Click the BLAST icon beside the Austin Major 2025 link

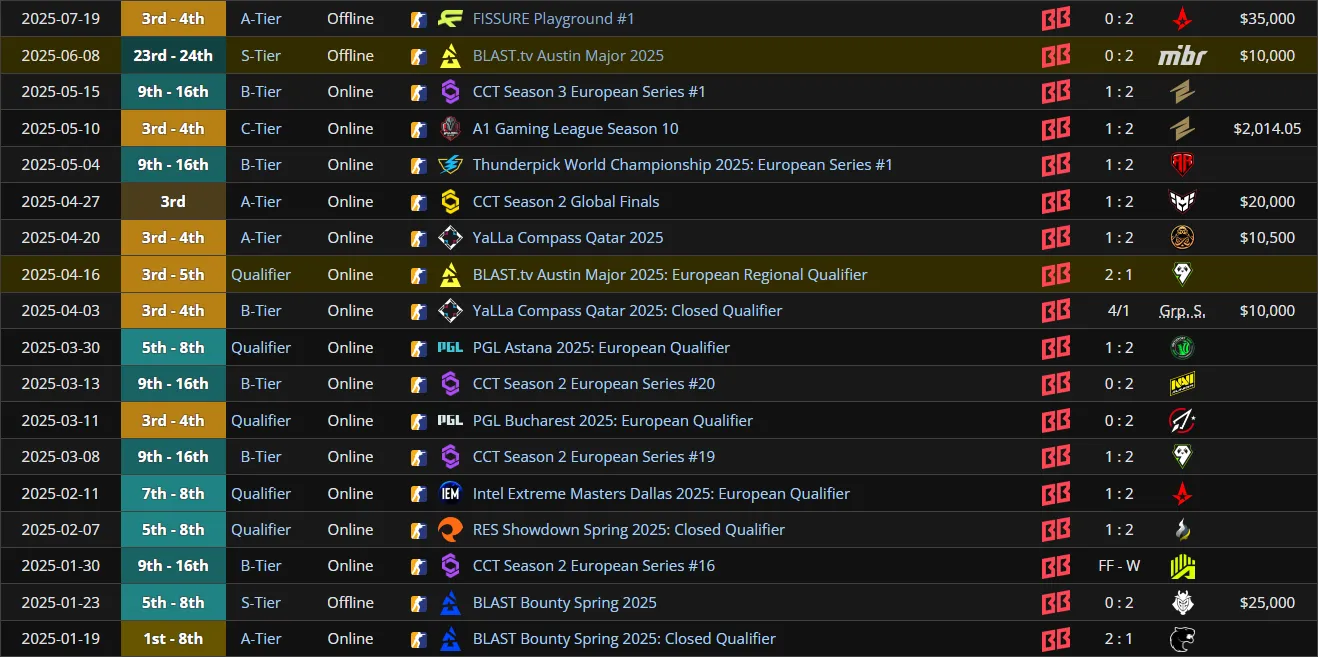(x=450, y=56)
